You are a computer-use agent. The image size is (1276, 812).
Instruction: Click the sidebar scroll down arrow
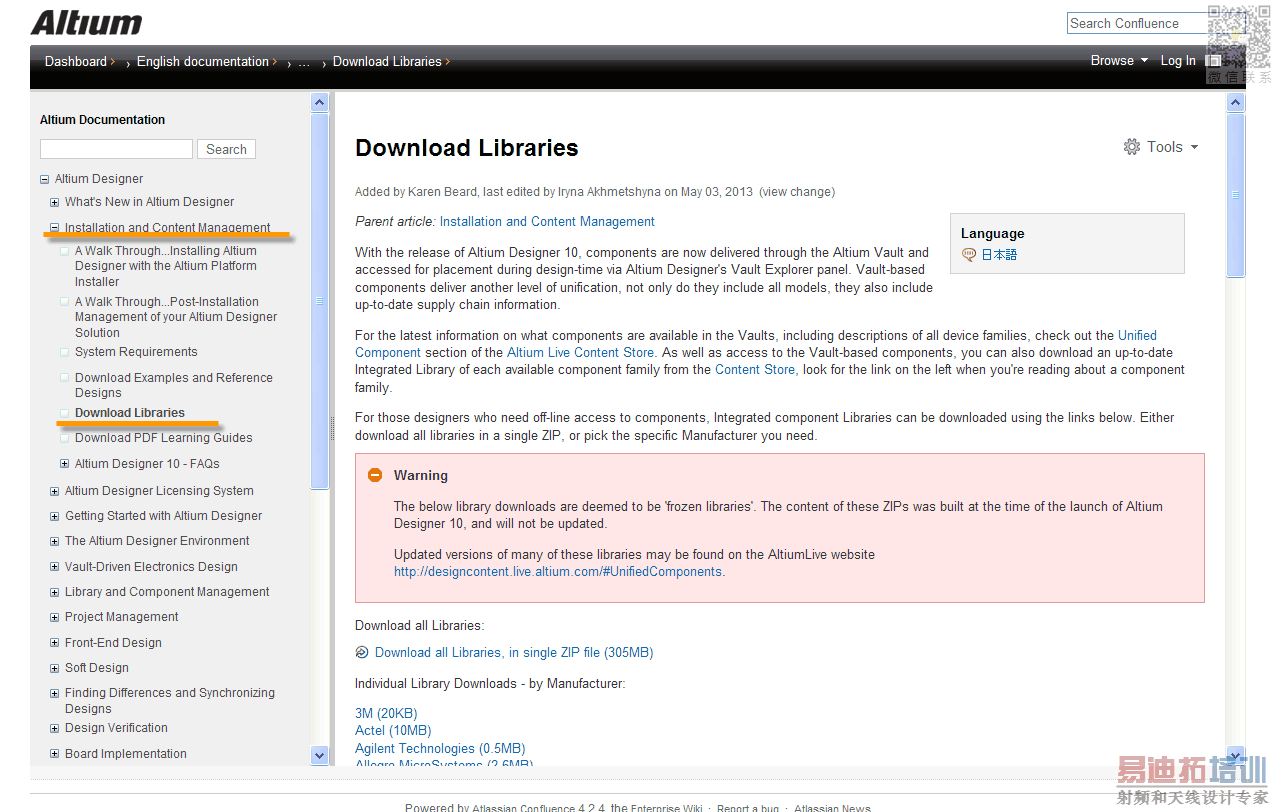click(x=320, y=756)
